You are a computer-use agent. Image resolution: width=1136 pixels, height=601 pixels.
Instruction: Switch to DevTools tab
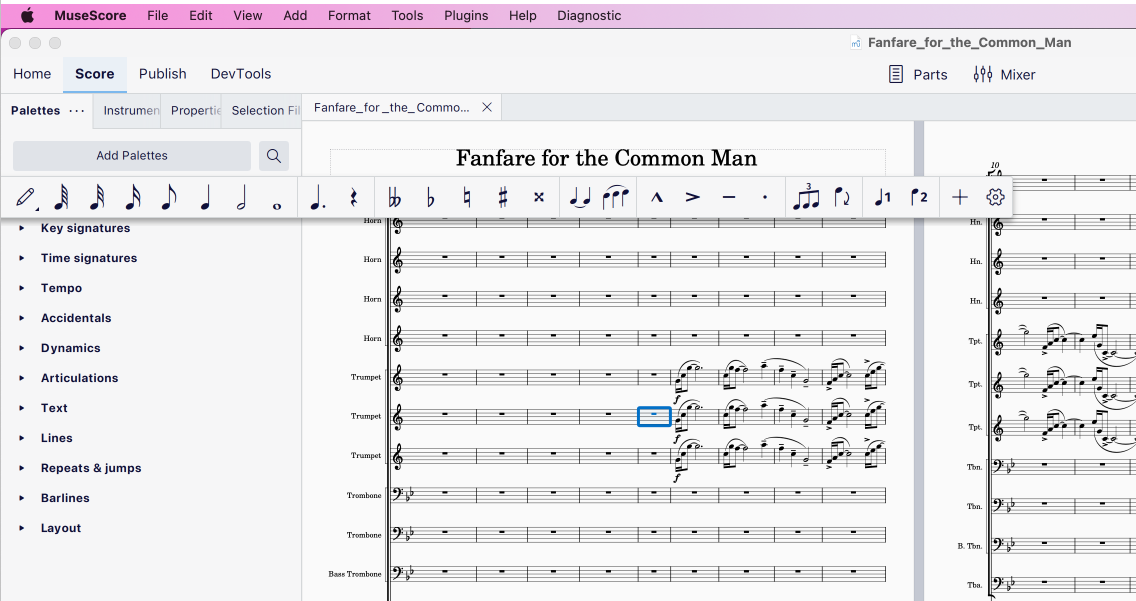click(x=241, y=74)
